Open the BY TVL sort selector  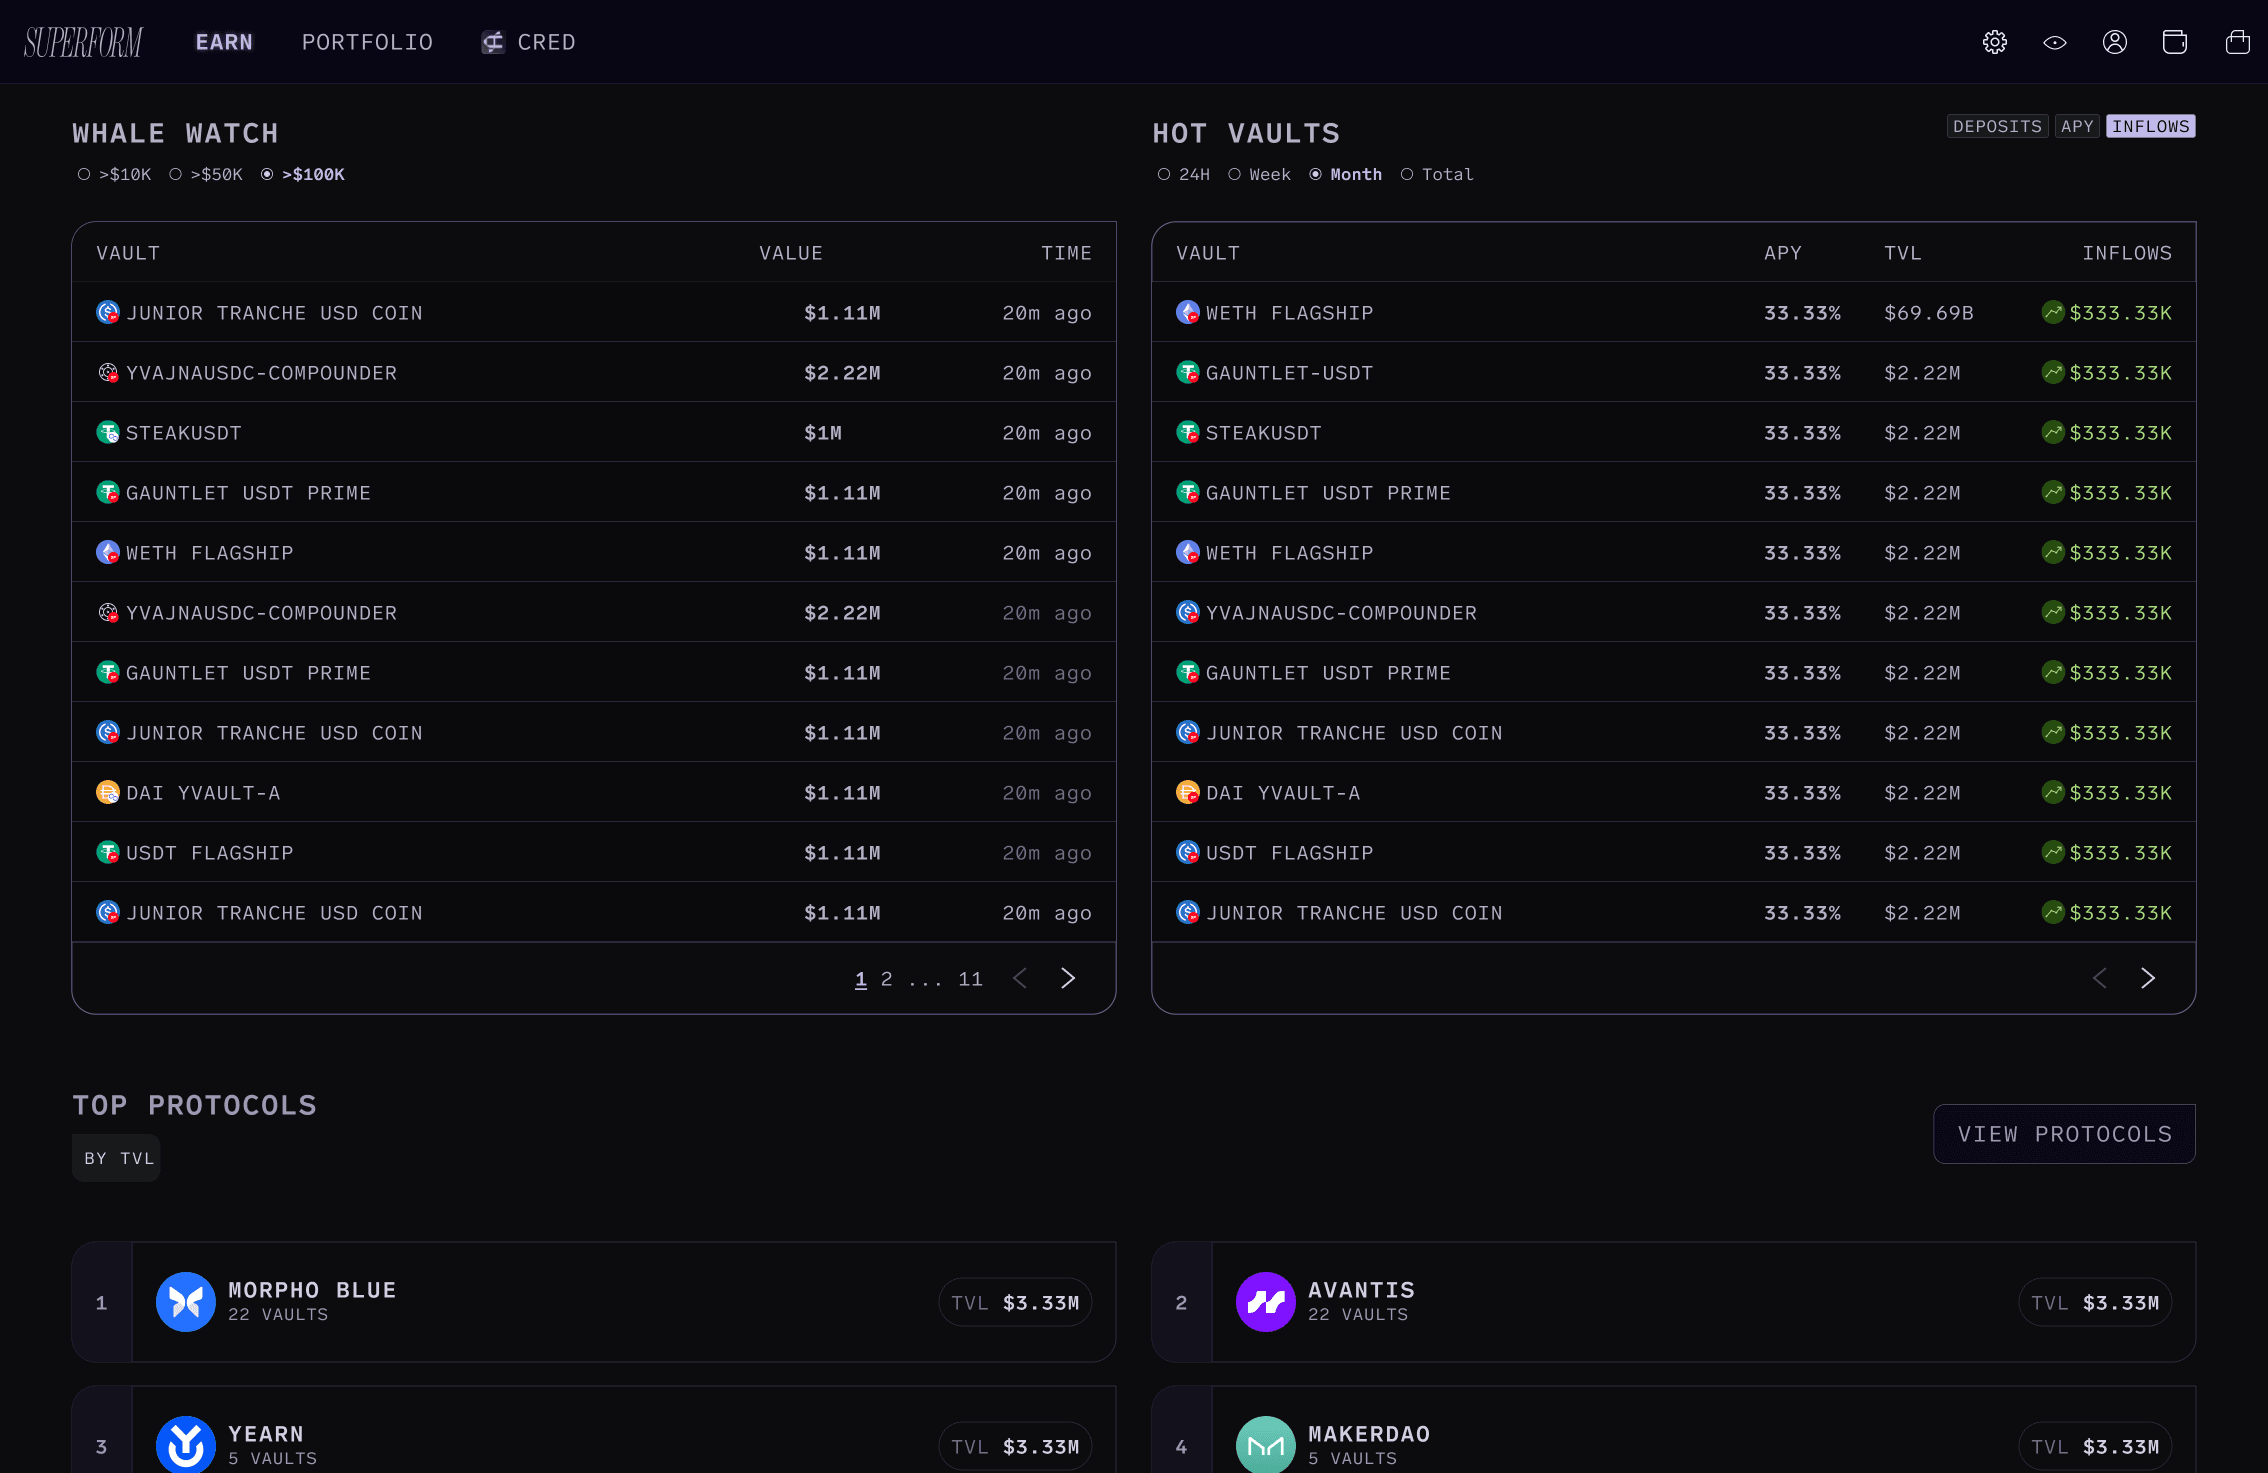117,1158
